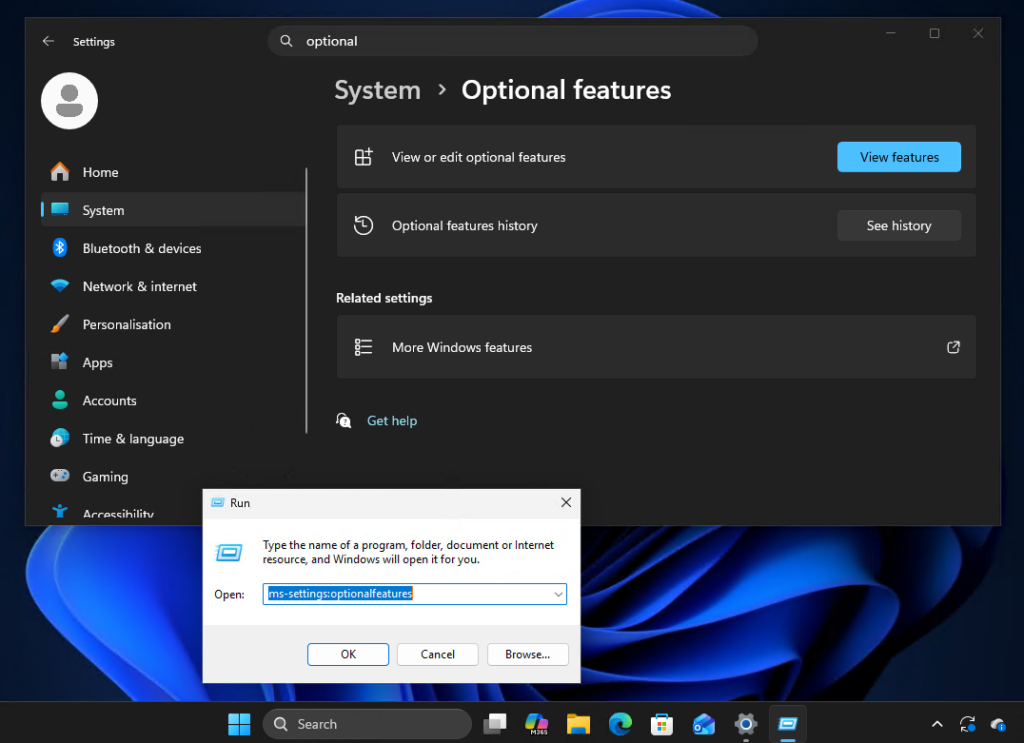Click the search magnifier icon in Settings
The image size is (1024, 743).
point(286,41)
